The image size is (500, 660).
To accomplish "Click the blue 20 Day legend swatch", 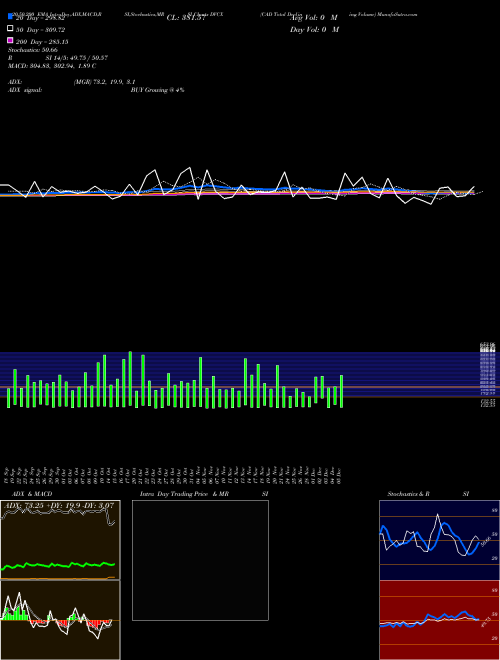I will point(10,17).
